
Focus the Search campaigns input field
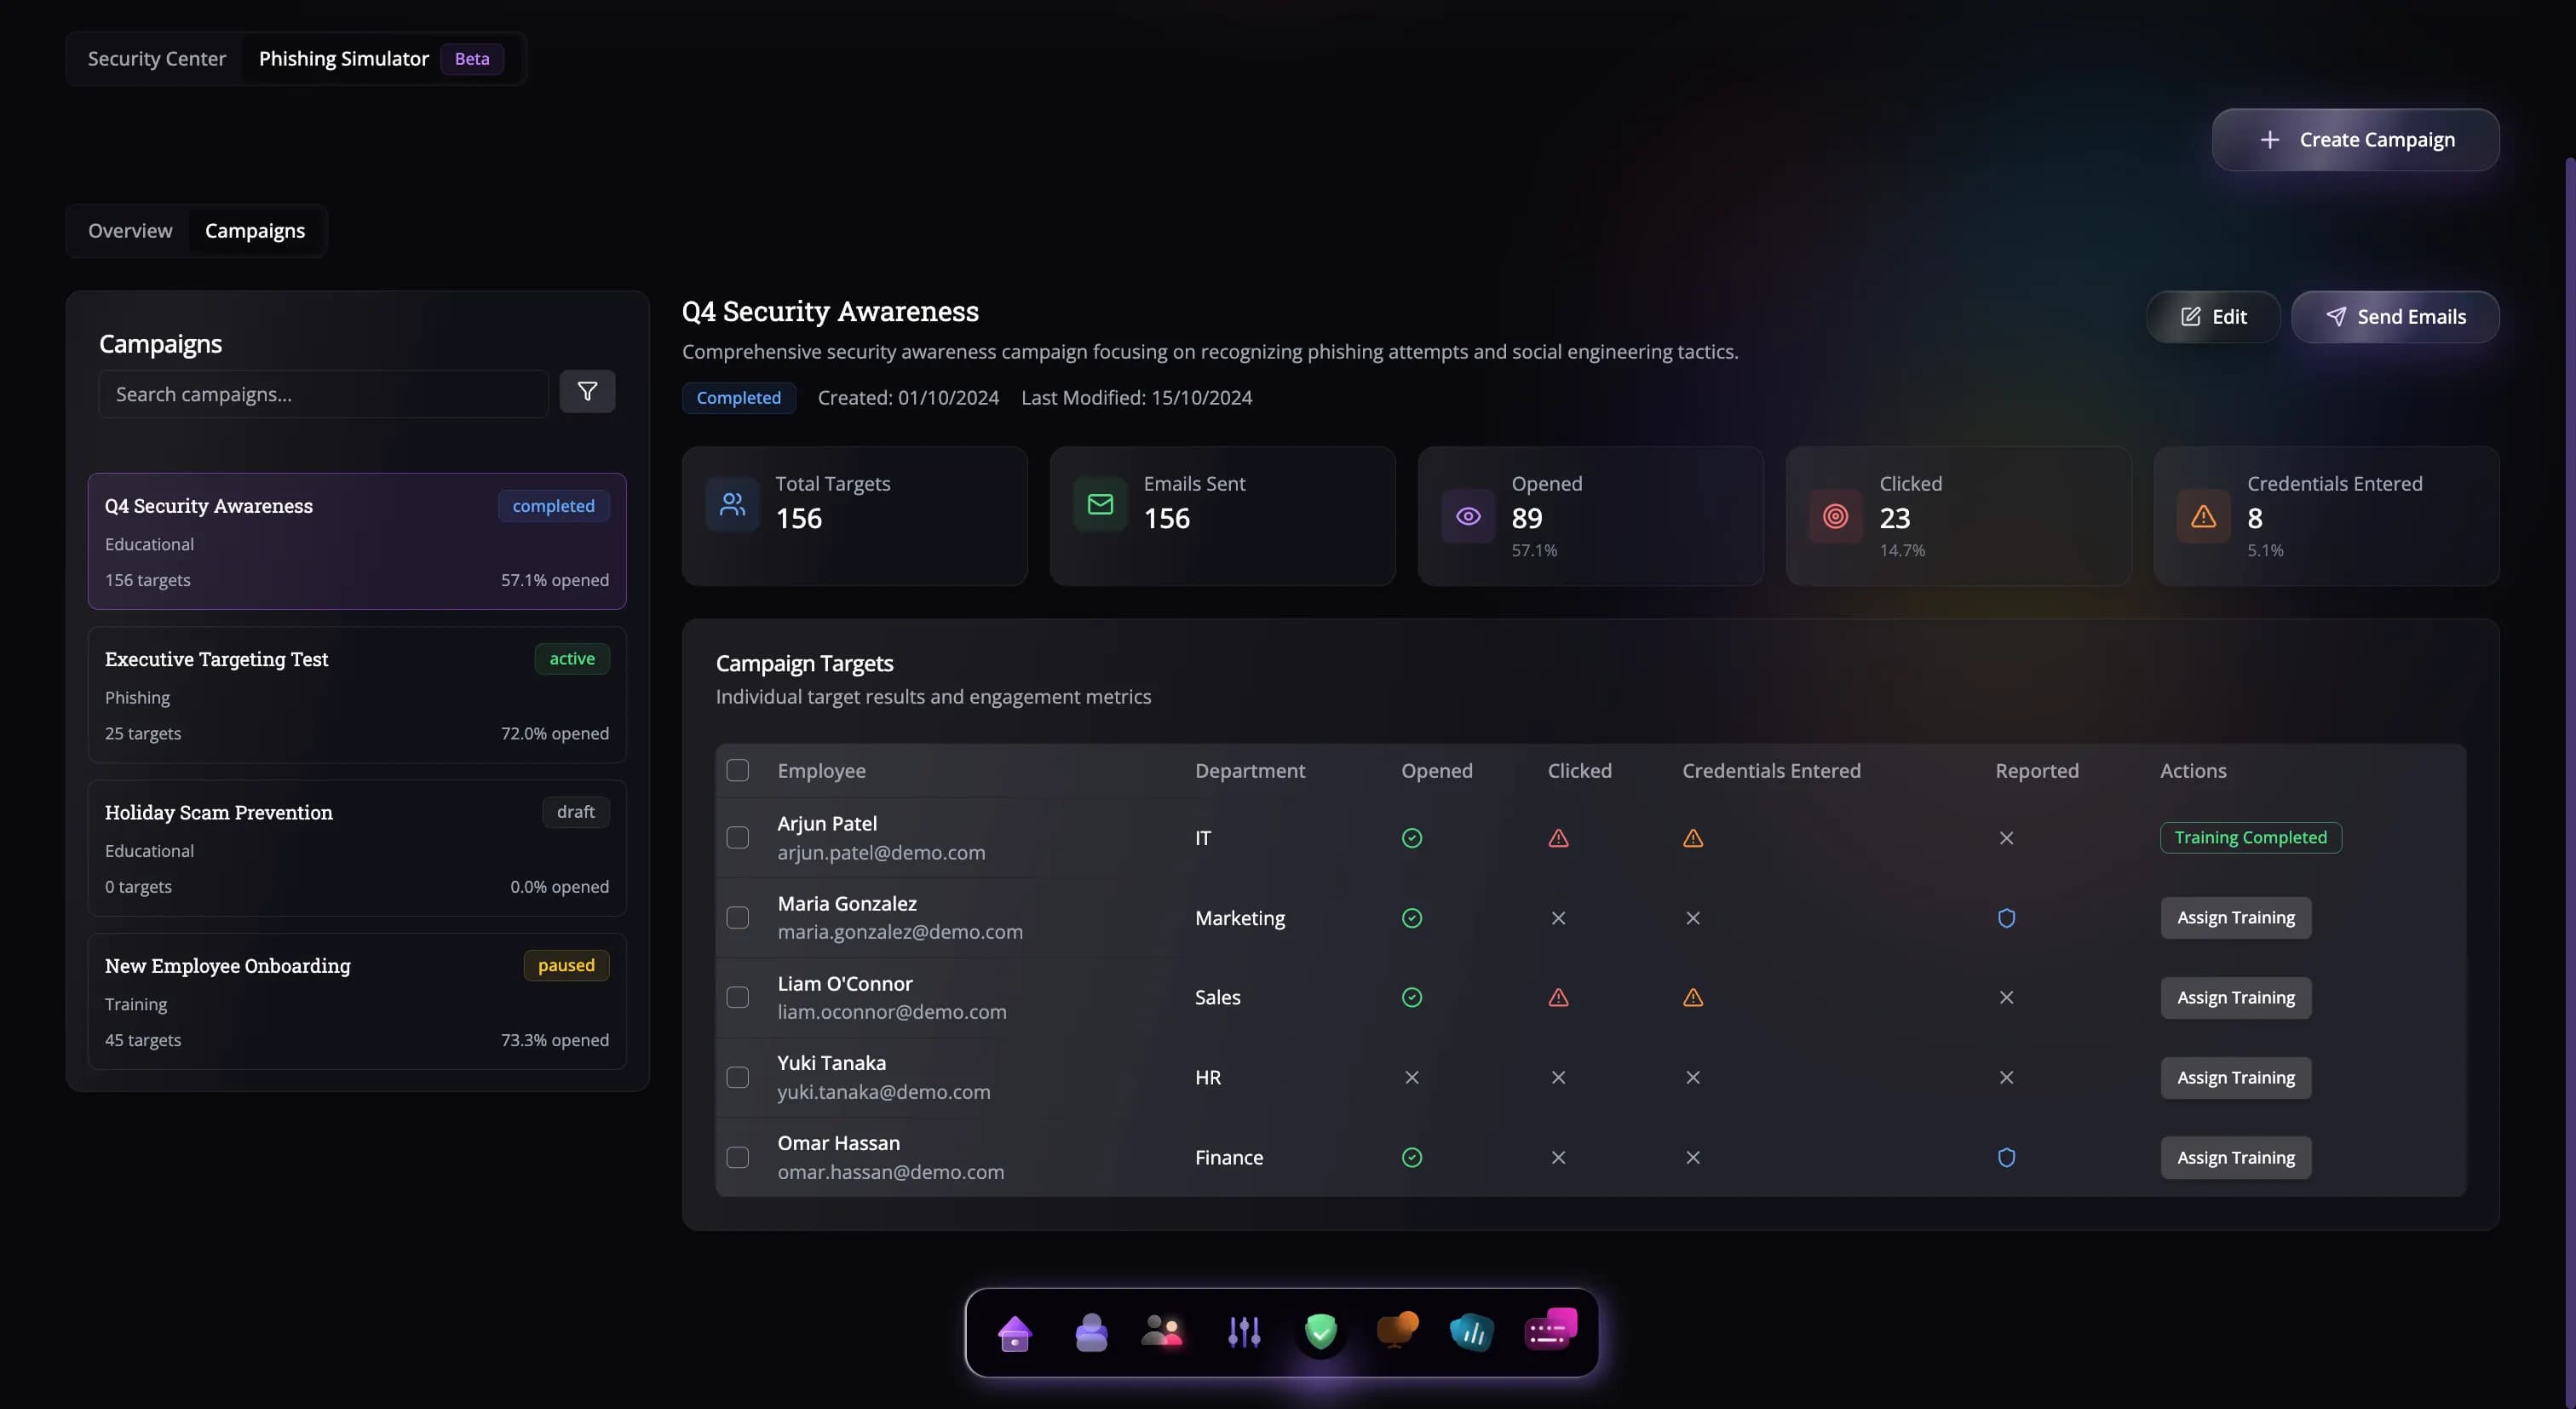pos(323,394)
